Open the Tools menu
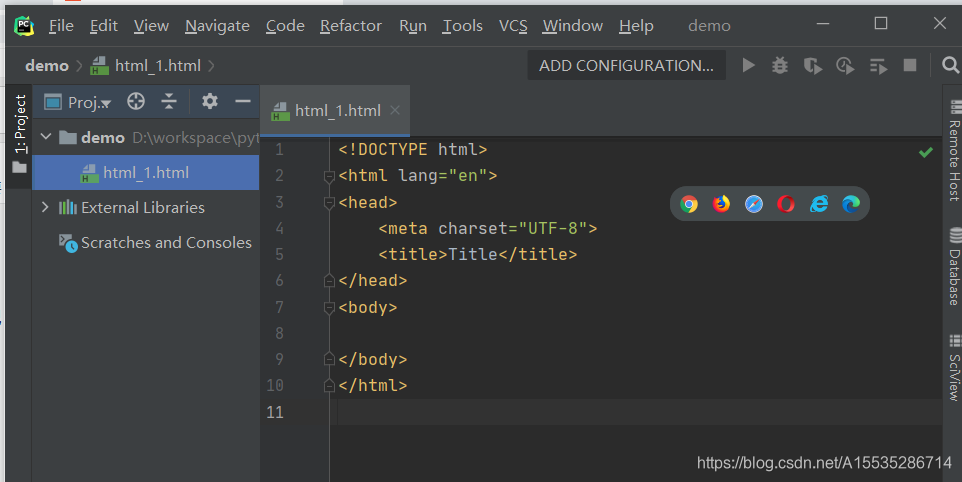 coord(463,26)
